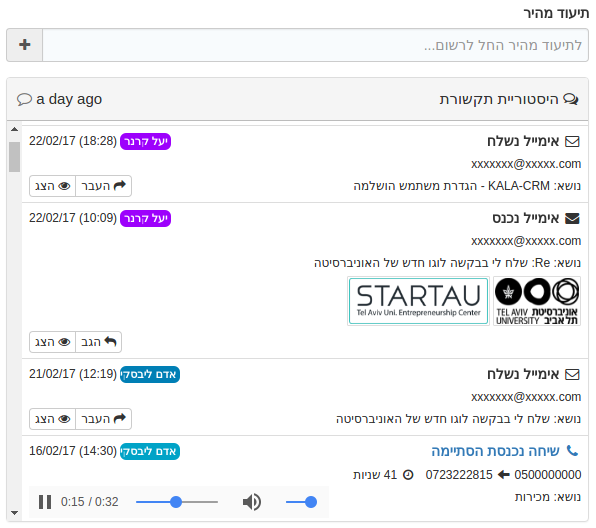Open the שיחה נכנסת הסתיימה call link

pos(495,451)
